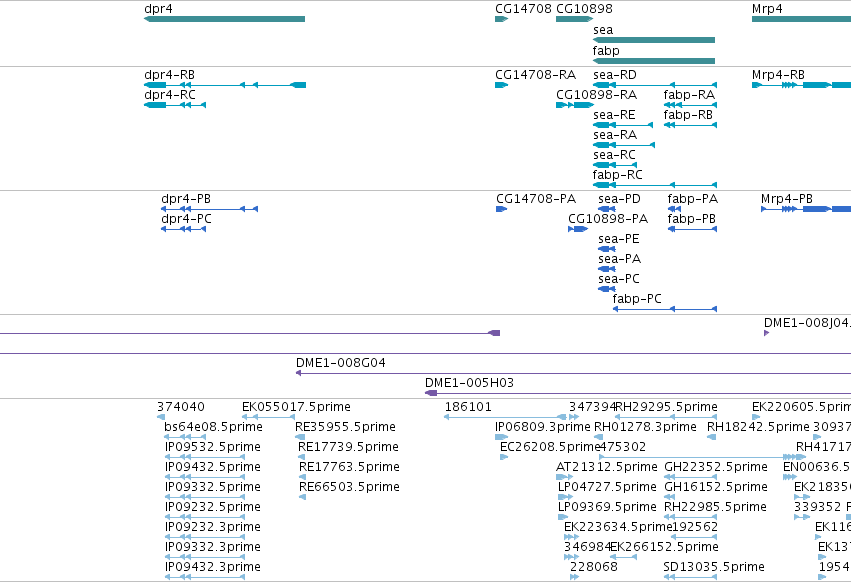Select EST RE17739.5prime

pyautogui.click(x=301, y=457)
